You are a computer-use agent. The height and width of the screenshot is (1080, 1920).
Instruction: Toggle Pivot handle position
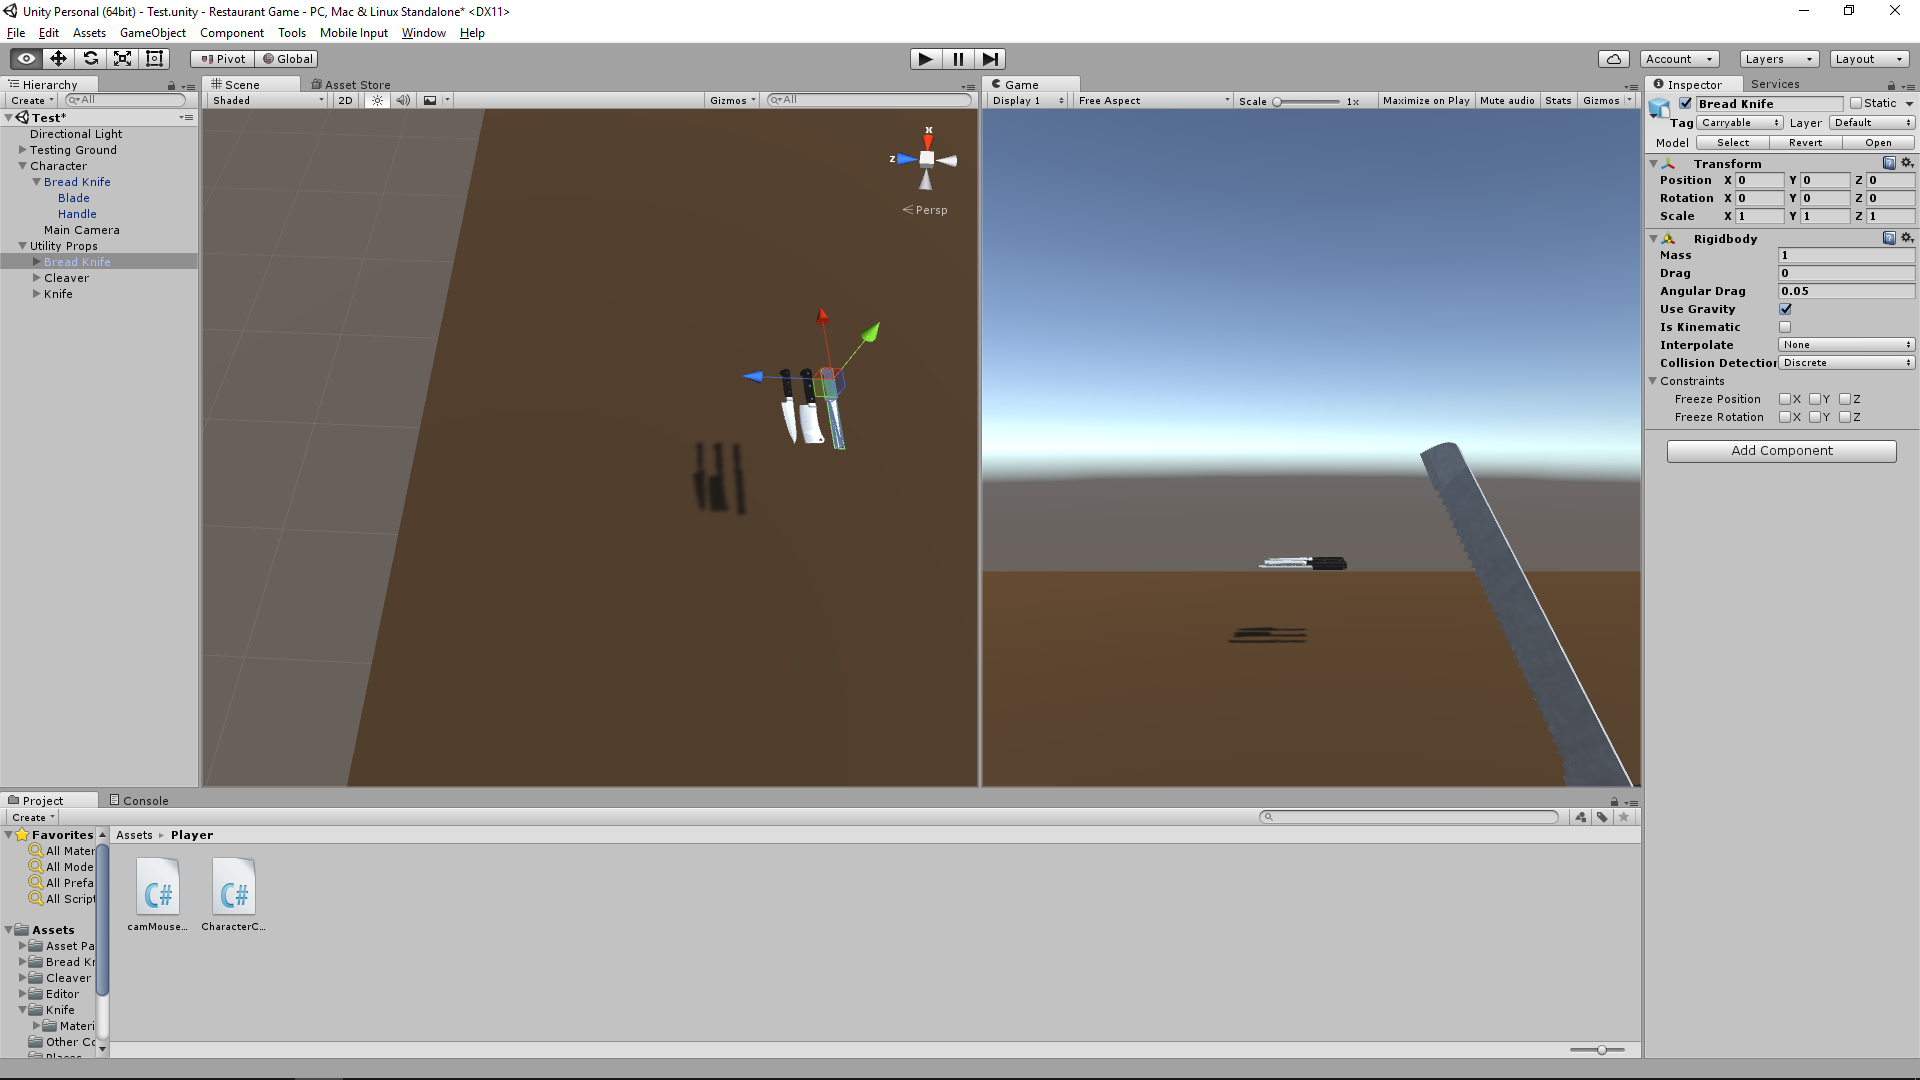(223, 59)
